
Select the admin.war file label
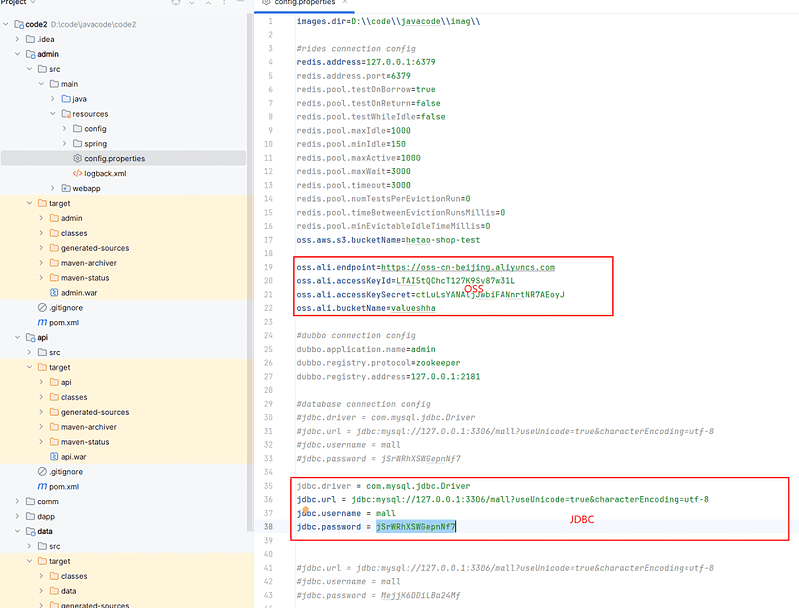coord(79,293)
